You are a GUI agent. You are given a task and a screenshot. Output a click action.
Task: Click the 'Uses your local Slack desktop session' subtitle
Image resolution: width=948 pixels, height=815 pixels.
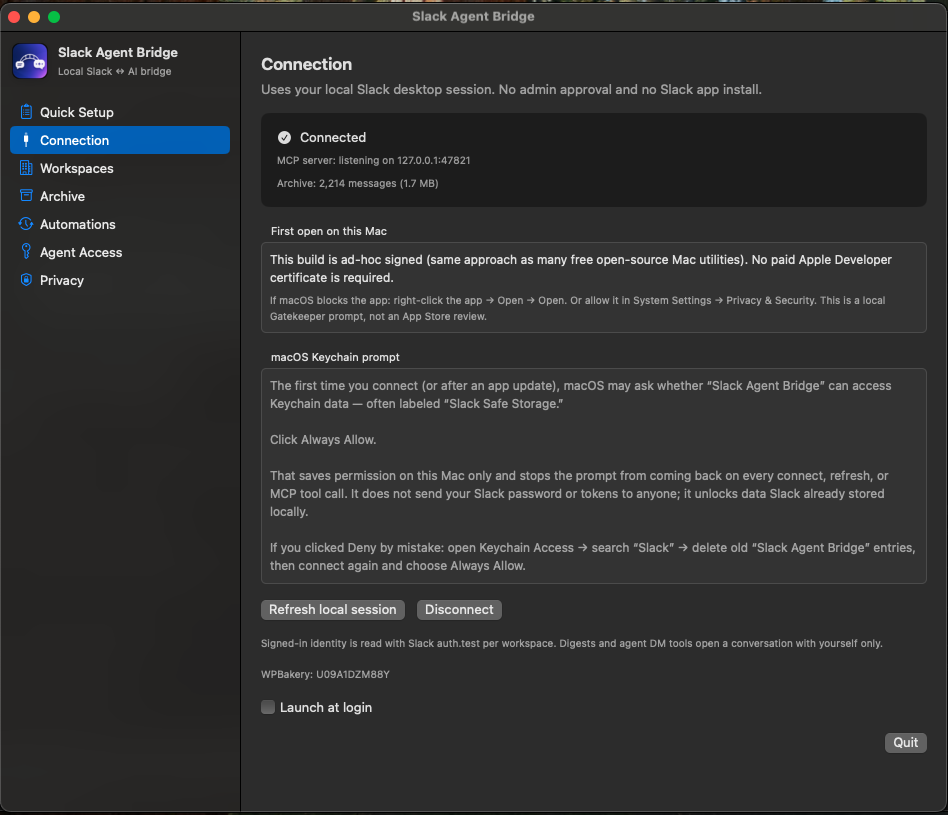pyautogui.click(x=511, y=89)
